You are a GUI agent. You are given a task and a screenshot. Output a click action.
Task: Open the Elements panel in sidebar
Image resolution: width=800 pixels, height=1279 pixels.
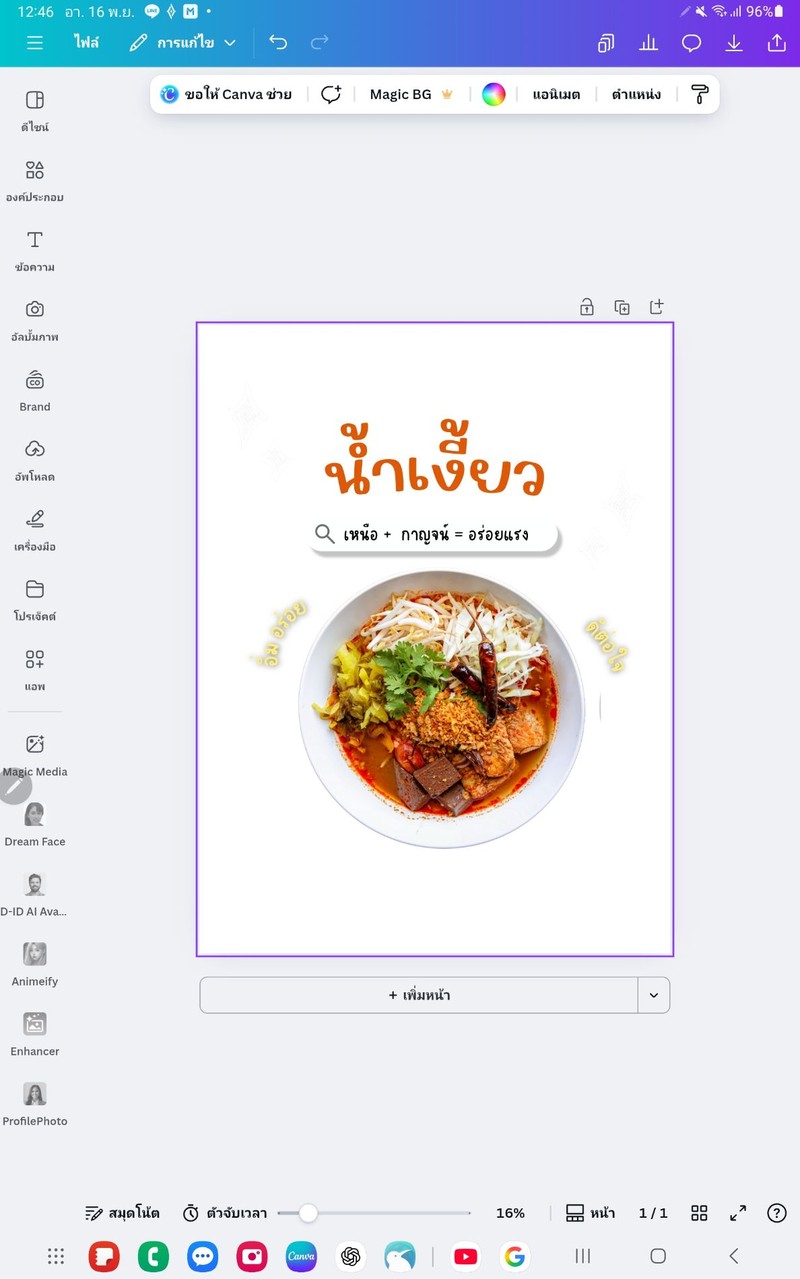point(35,180)
